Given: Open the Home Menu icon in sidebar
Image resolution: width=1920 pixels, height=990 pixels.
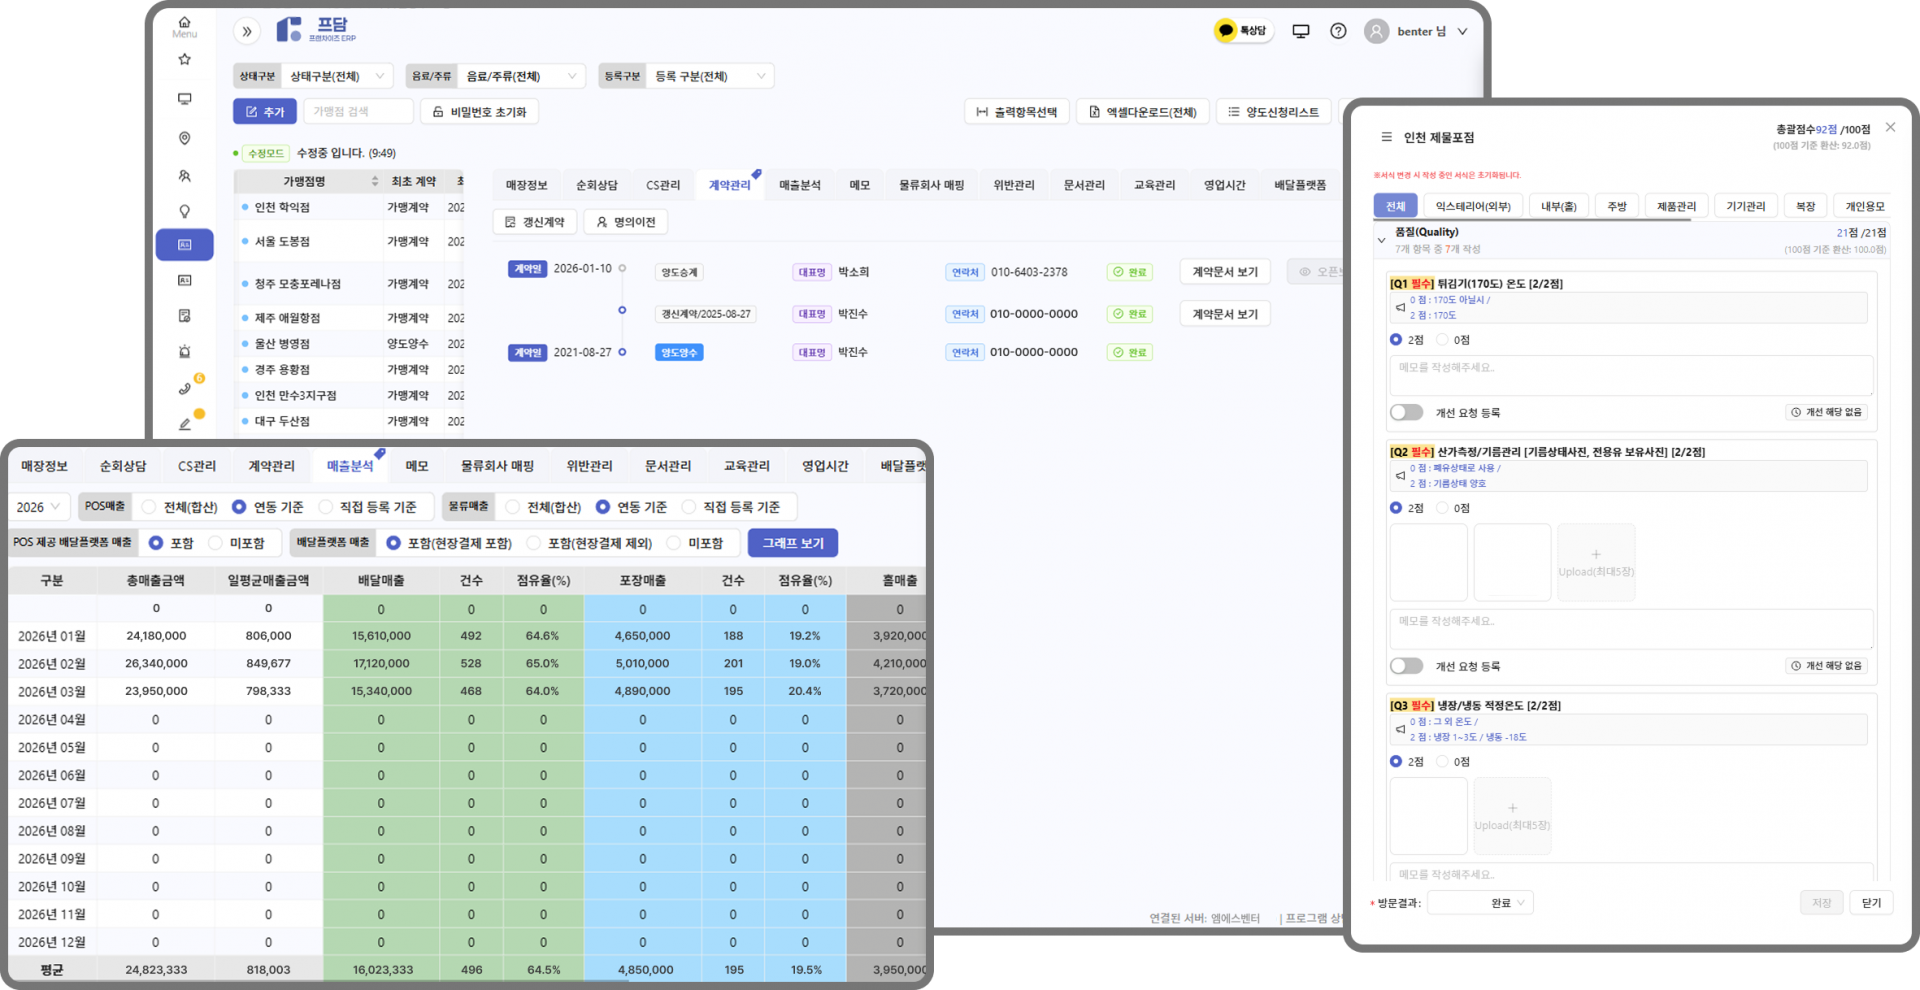Looking at the screenshot, I should (184, 26).
